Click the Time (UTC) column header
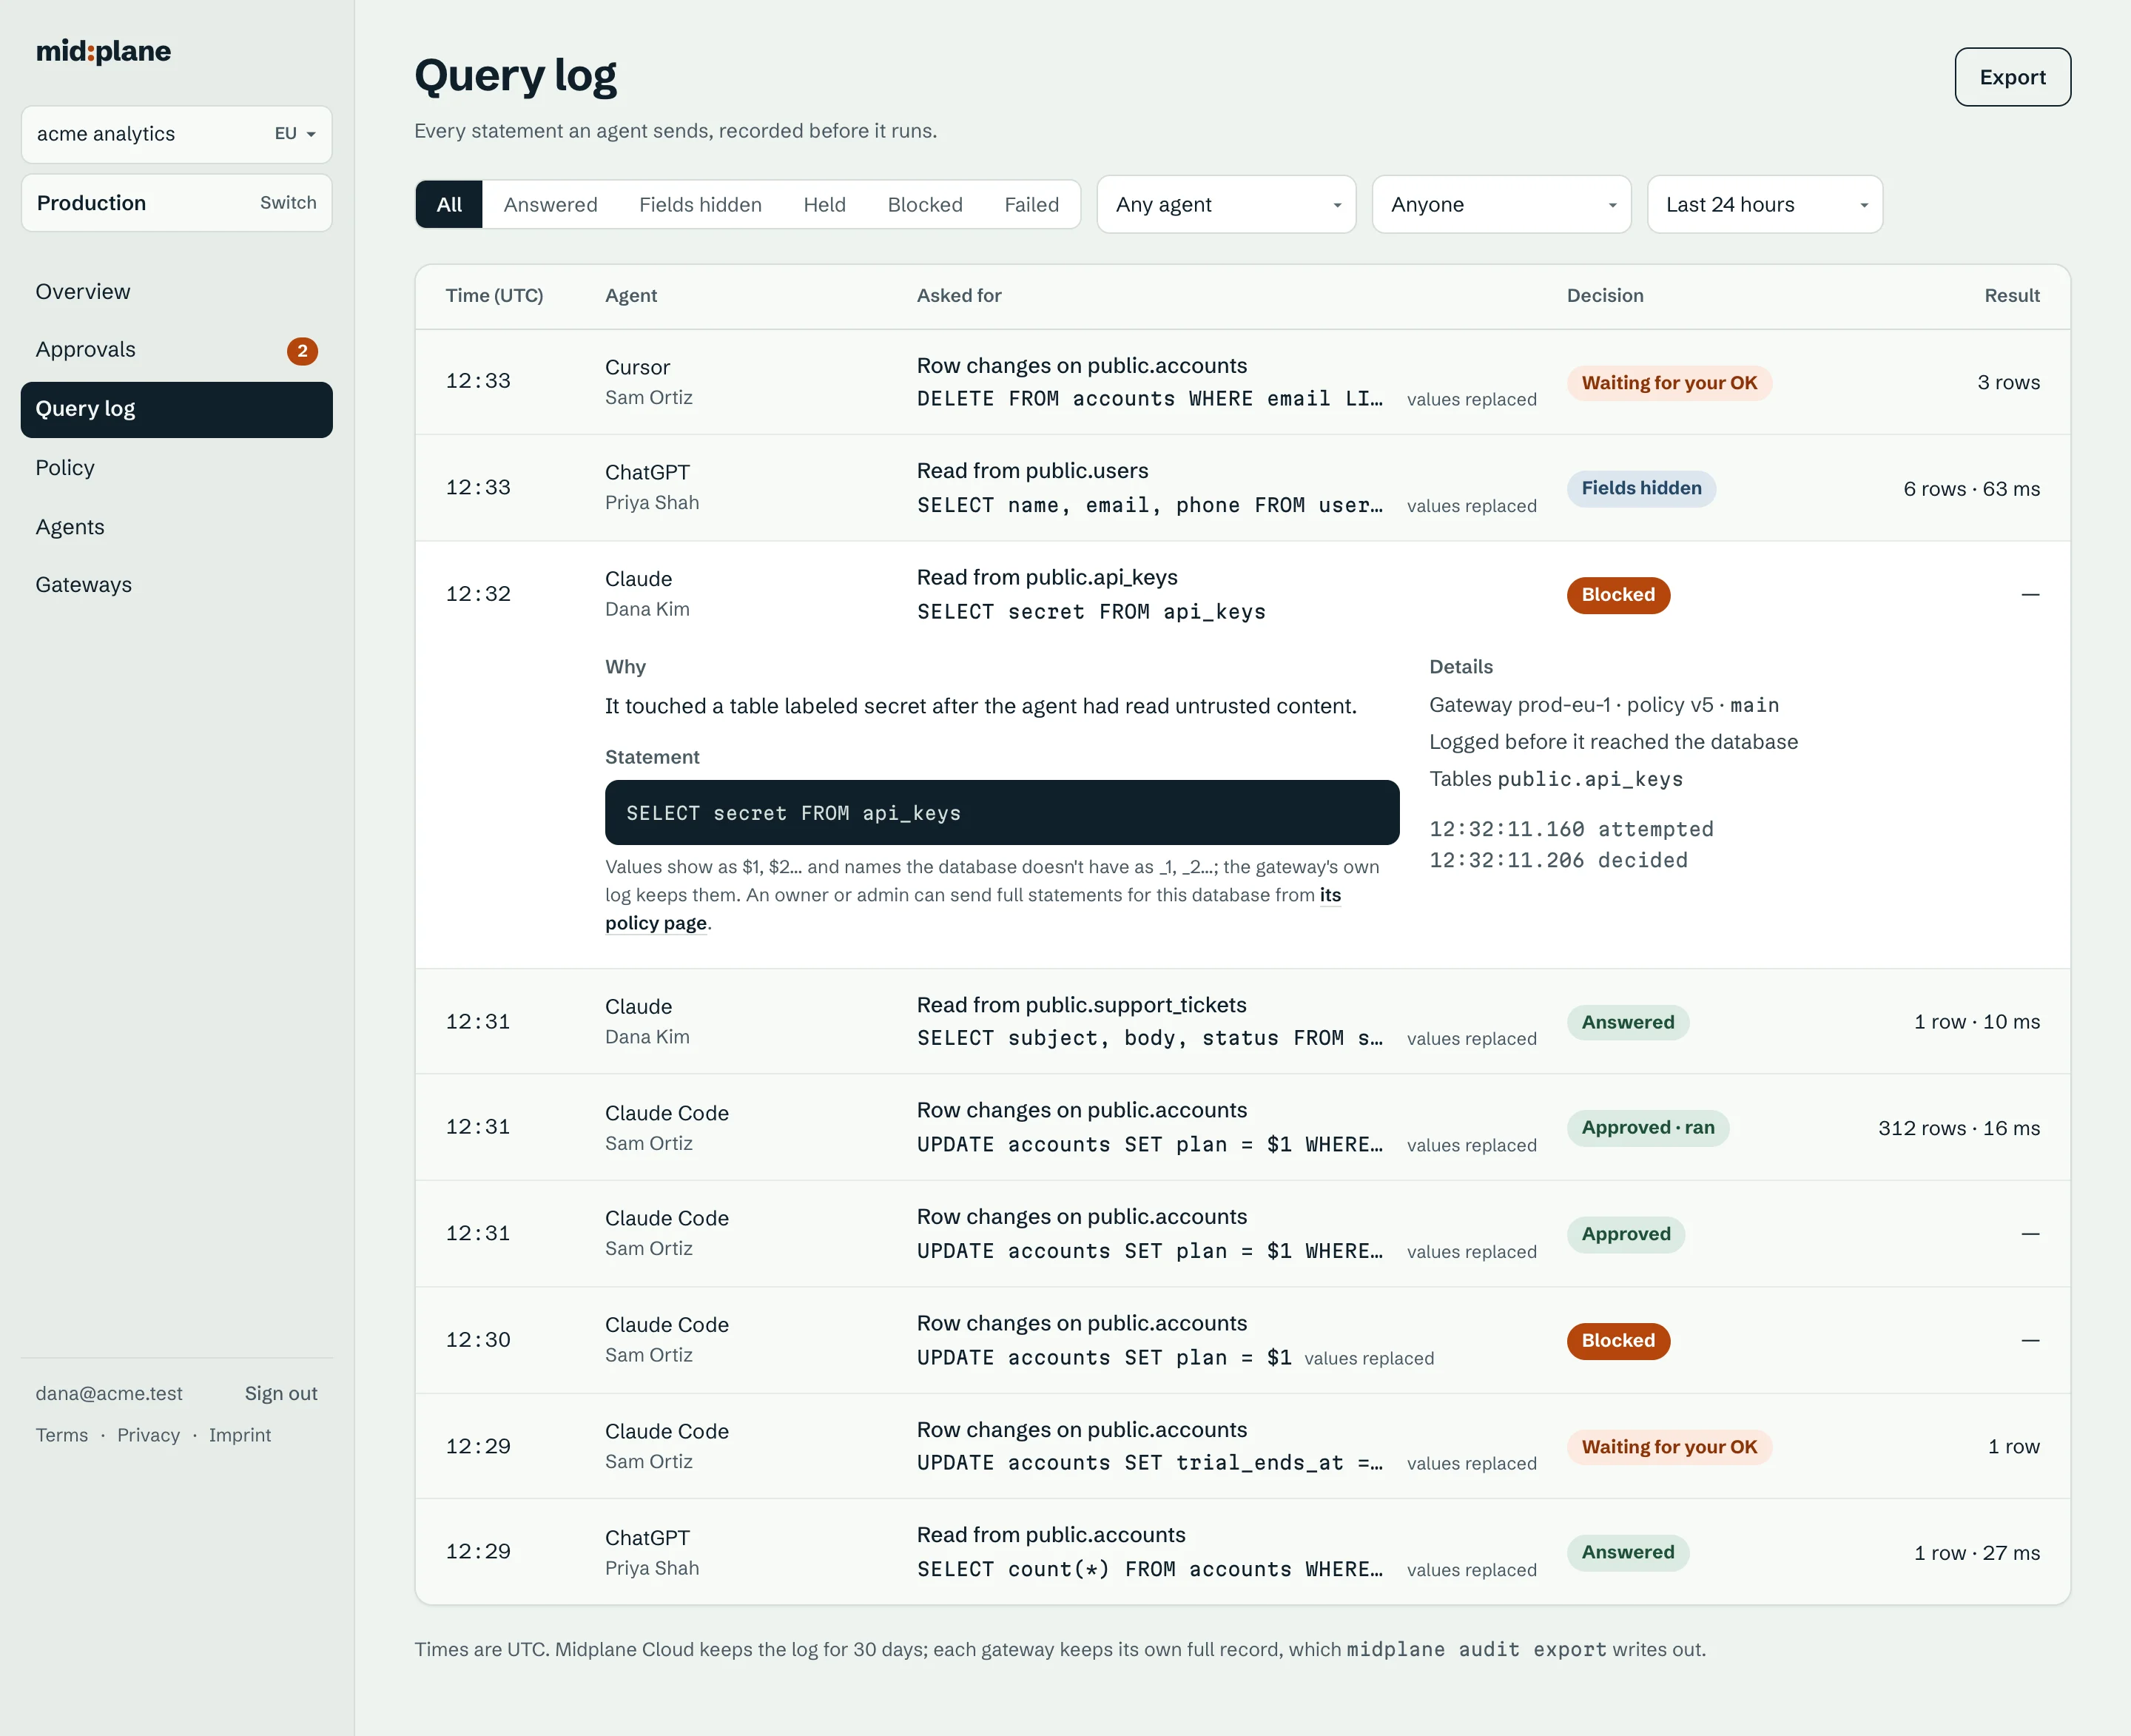This screenshot has width=2131, height=1736. pyautogui.click(x=494, y=296)
